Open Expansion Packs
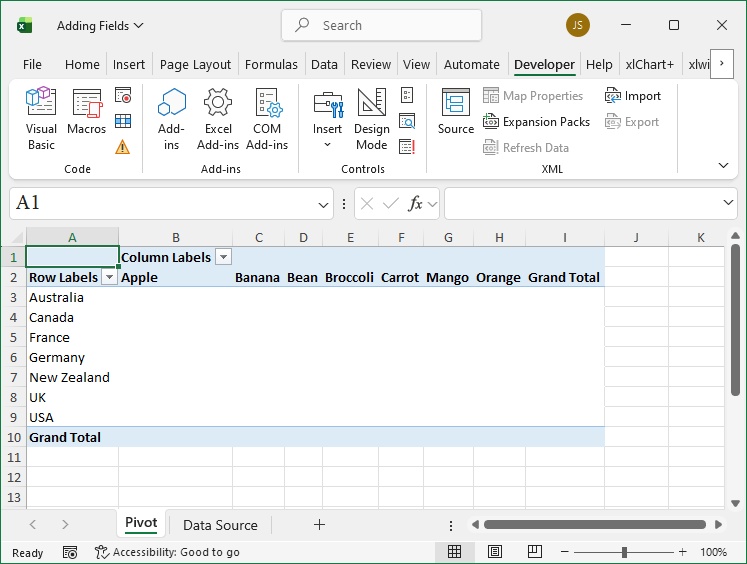This screenshot has height=564, width=747. (x=536, y=122)
